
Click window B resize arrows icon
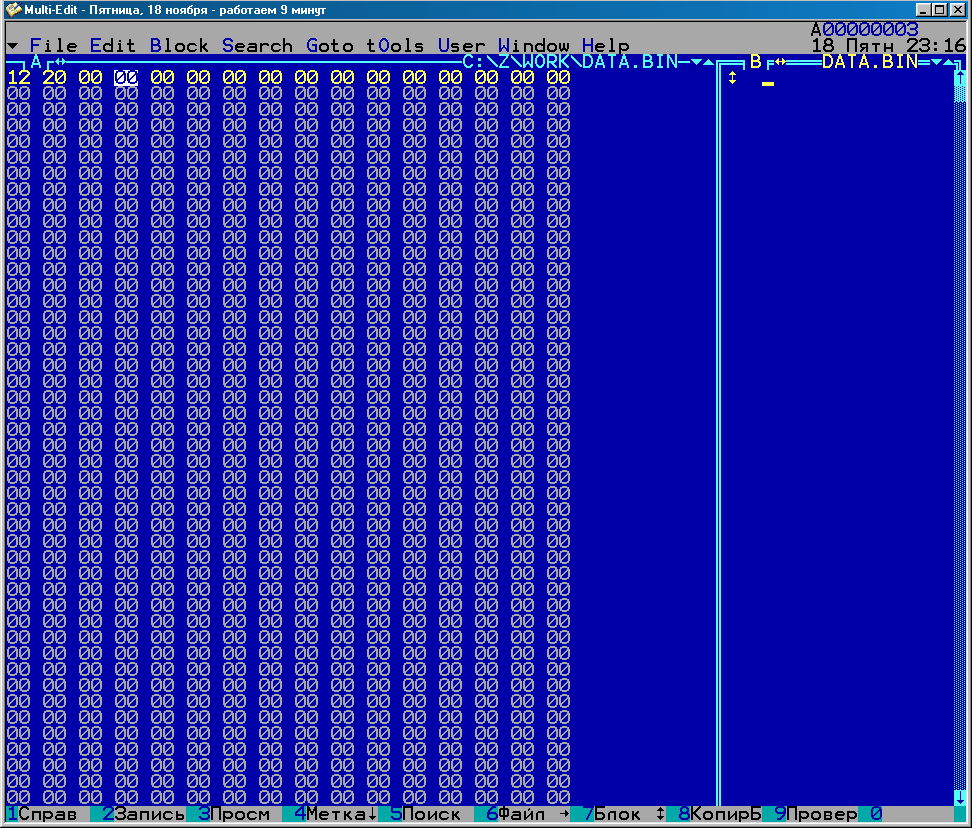pos(781,62)
